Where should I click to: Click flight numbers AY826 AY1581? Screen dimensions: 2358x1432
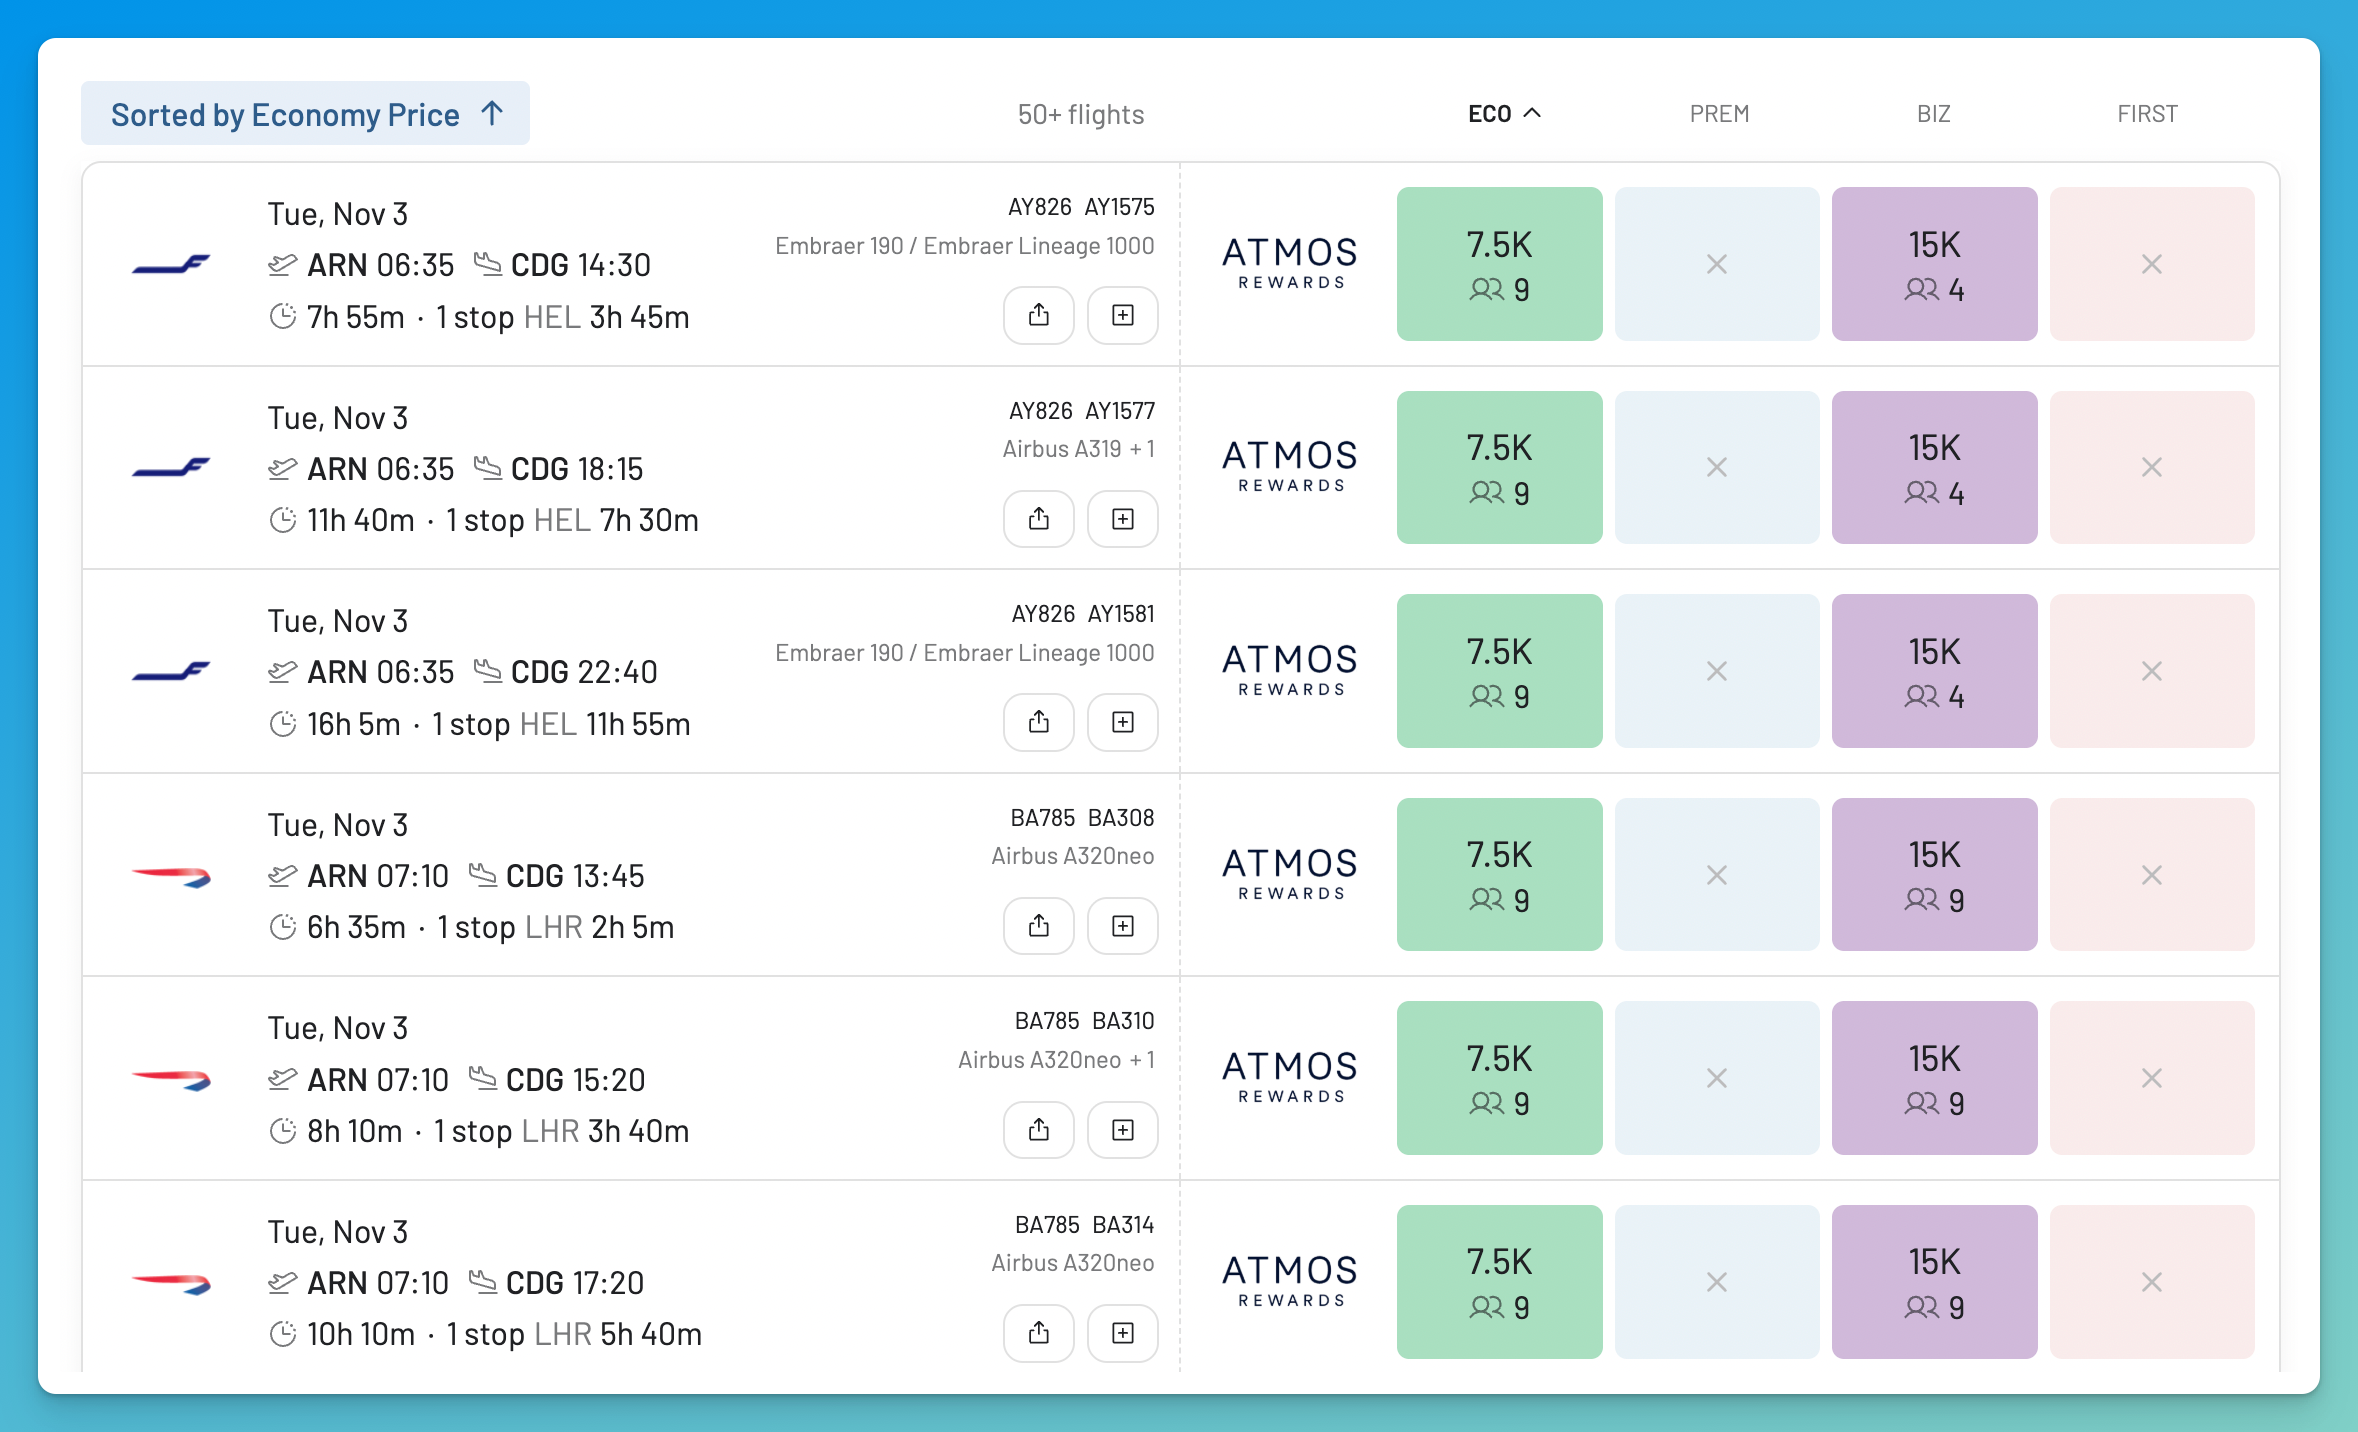1083,613
